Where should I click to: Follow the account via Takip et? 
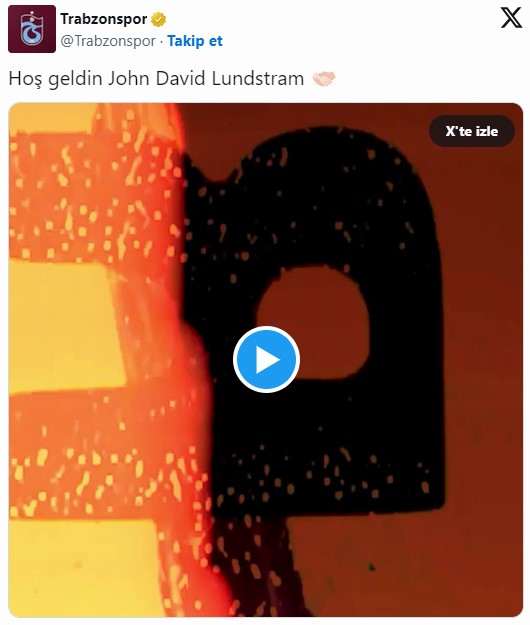(x=194, y=41)
